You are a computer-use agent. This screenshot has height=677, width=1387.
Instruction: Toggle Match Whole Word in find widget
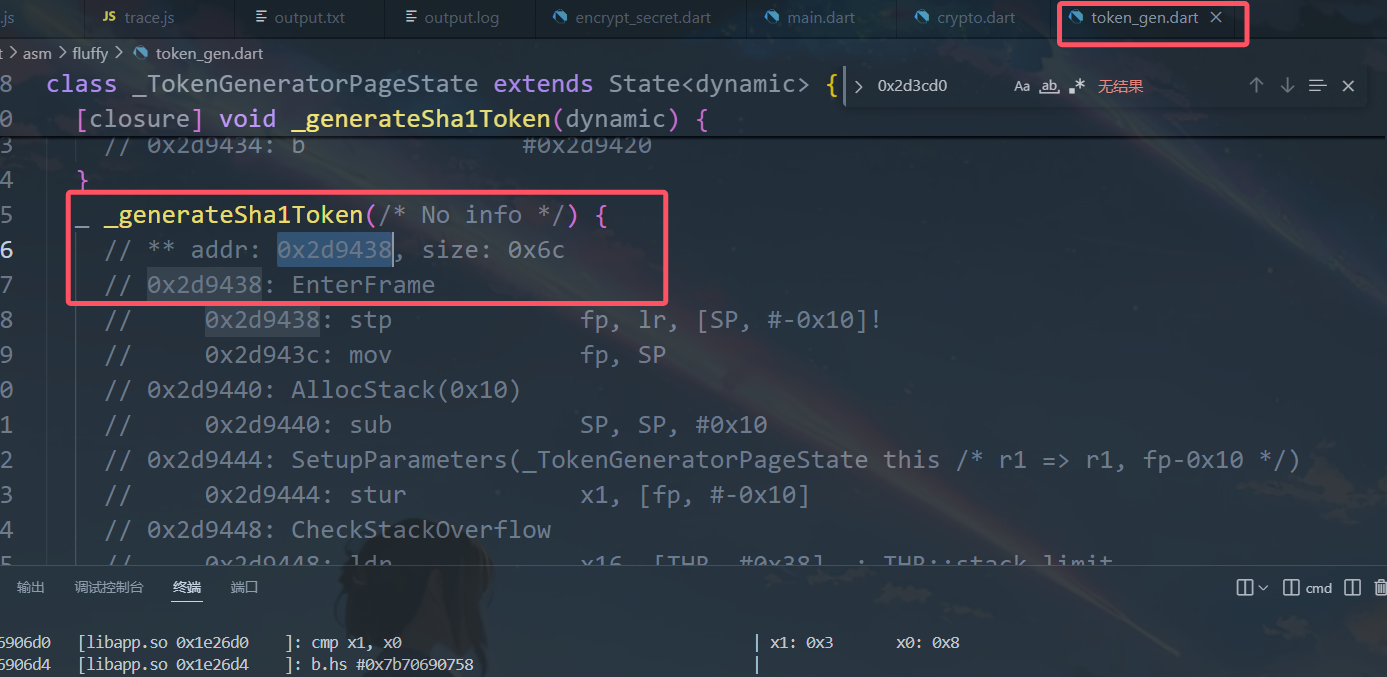(x=1049, y=86)
